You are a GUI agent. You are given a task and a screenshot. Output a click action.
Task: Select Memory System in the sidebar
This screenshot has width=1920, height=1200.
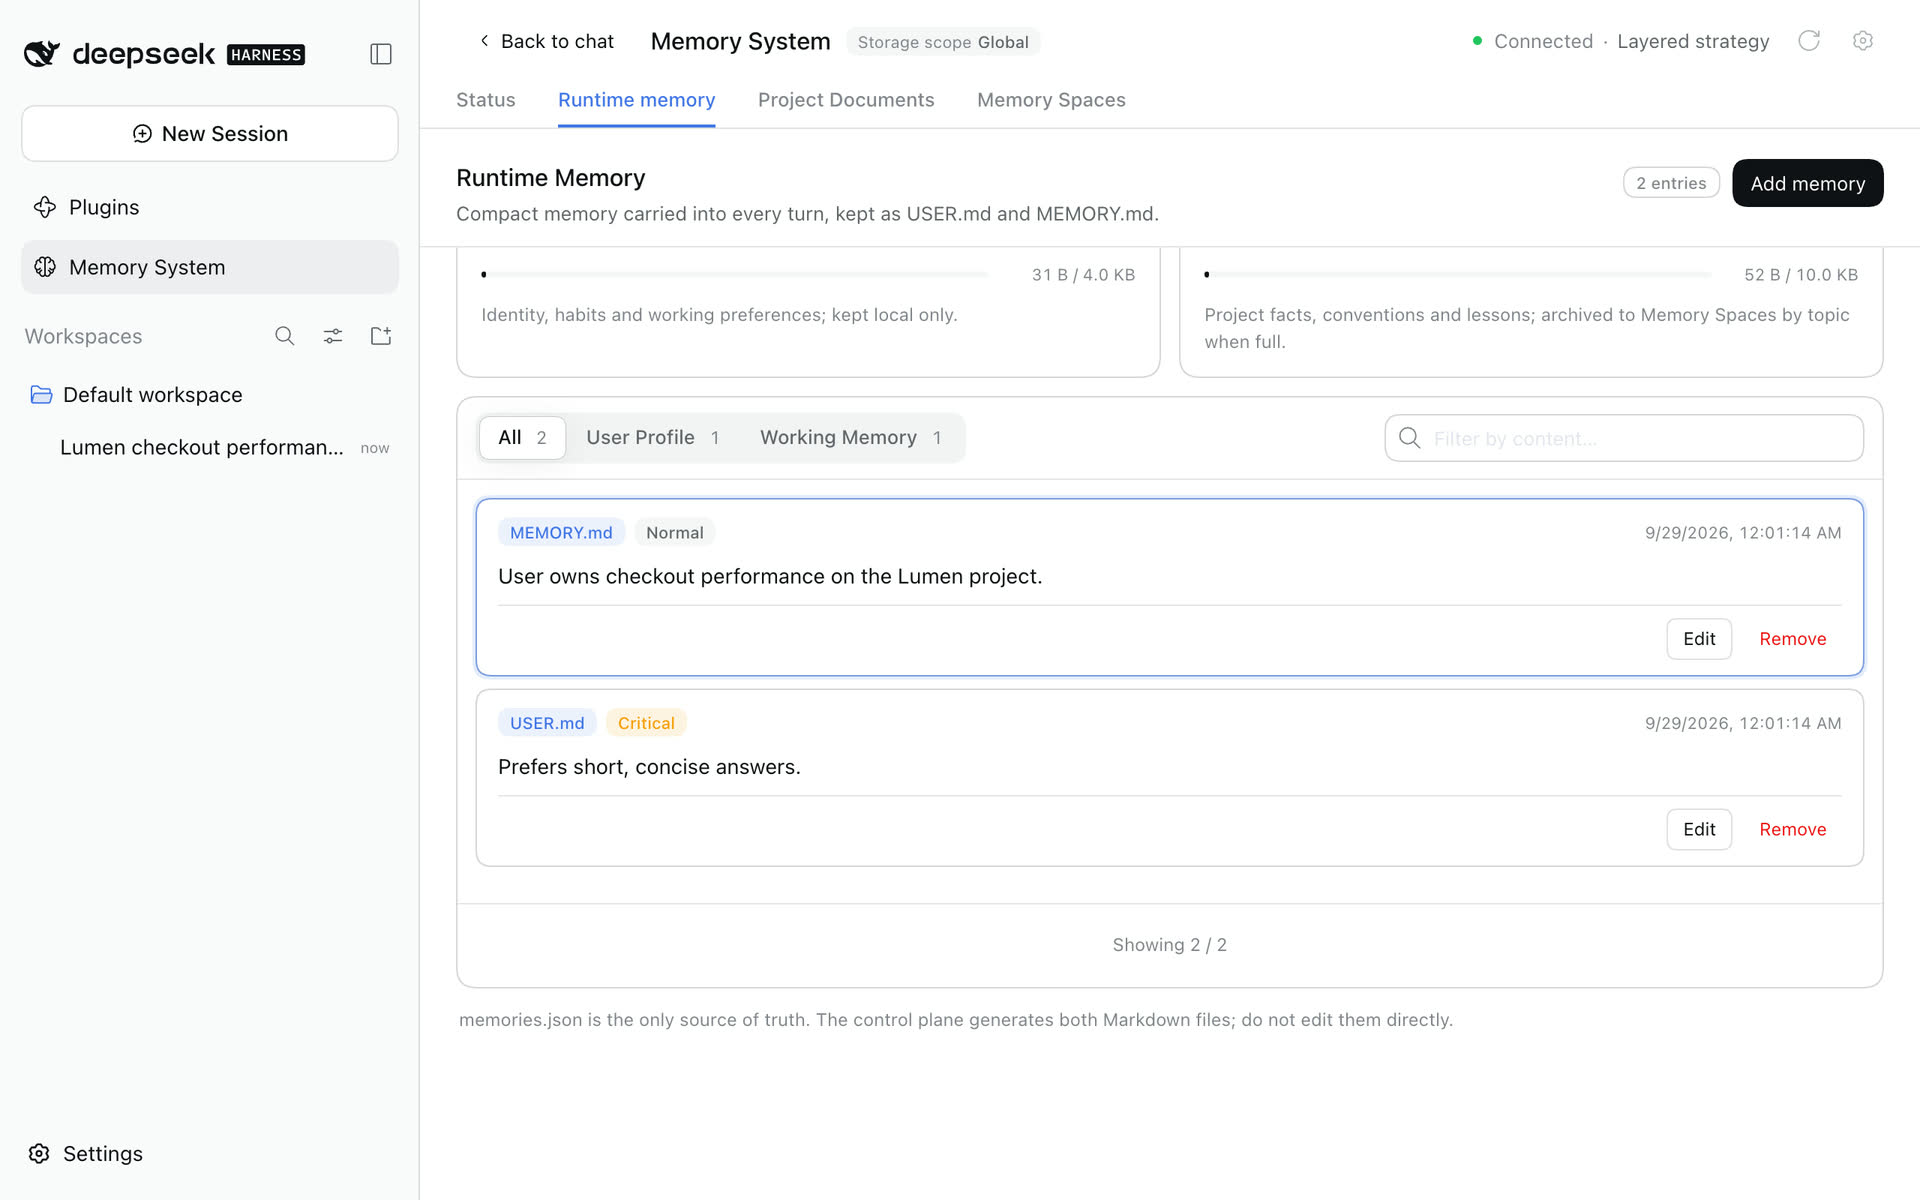210,267
